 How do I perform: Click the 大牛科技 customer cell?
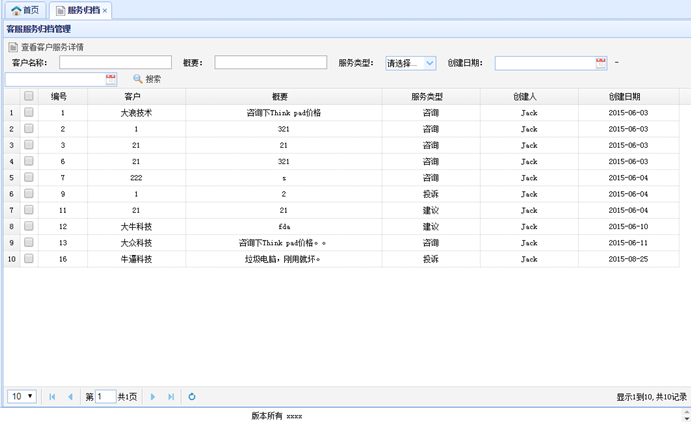(x=136, y=226)
